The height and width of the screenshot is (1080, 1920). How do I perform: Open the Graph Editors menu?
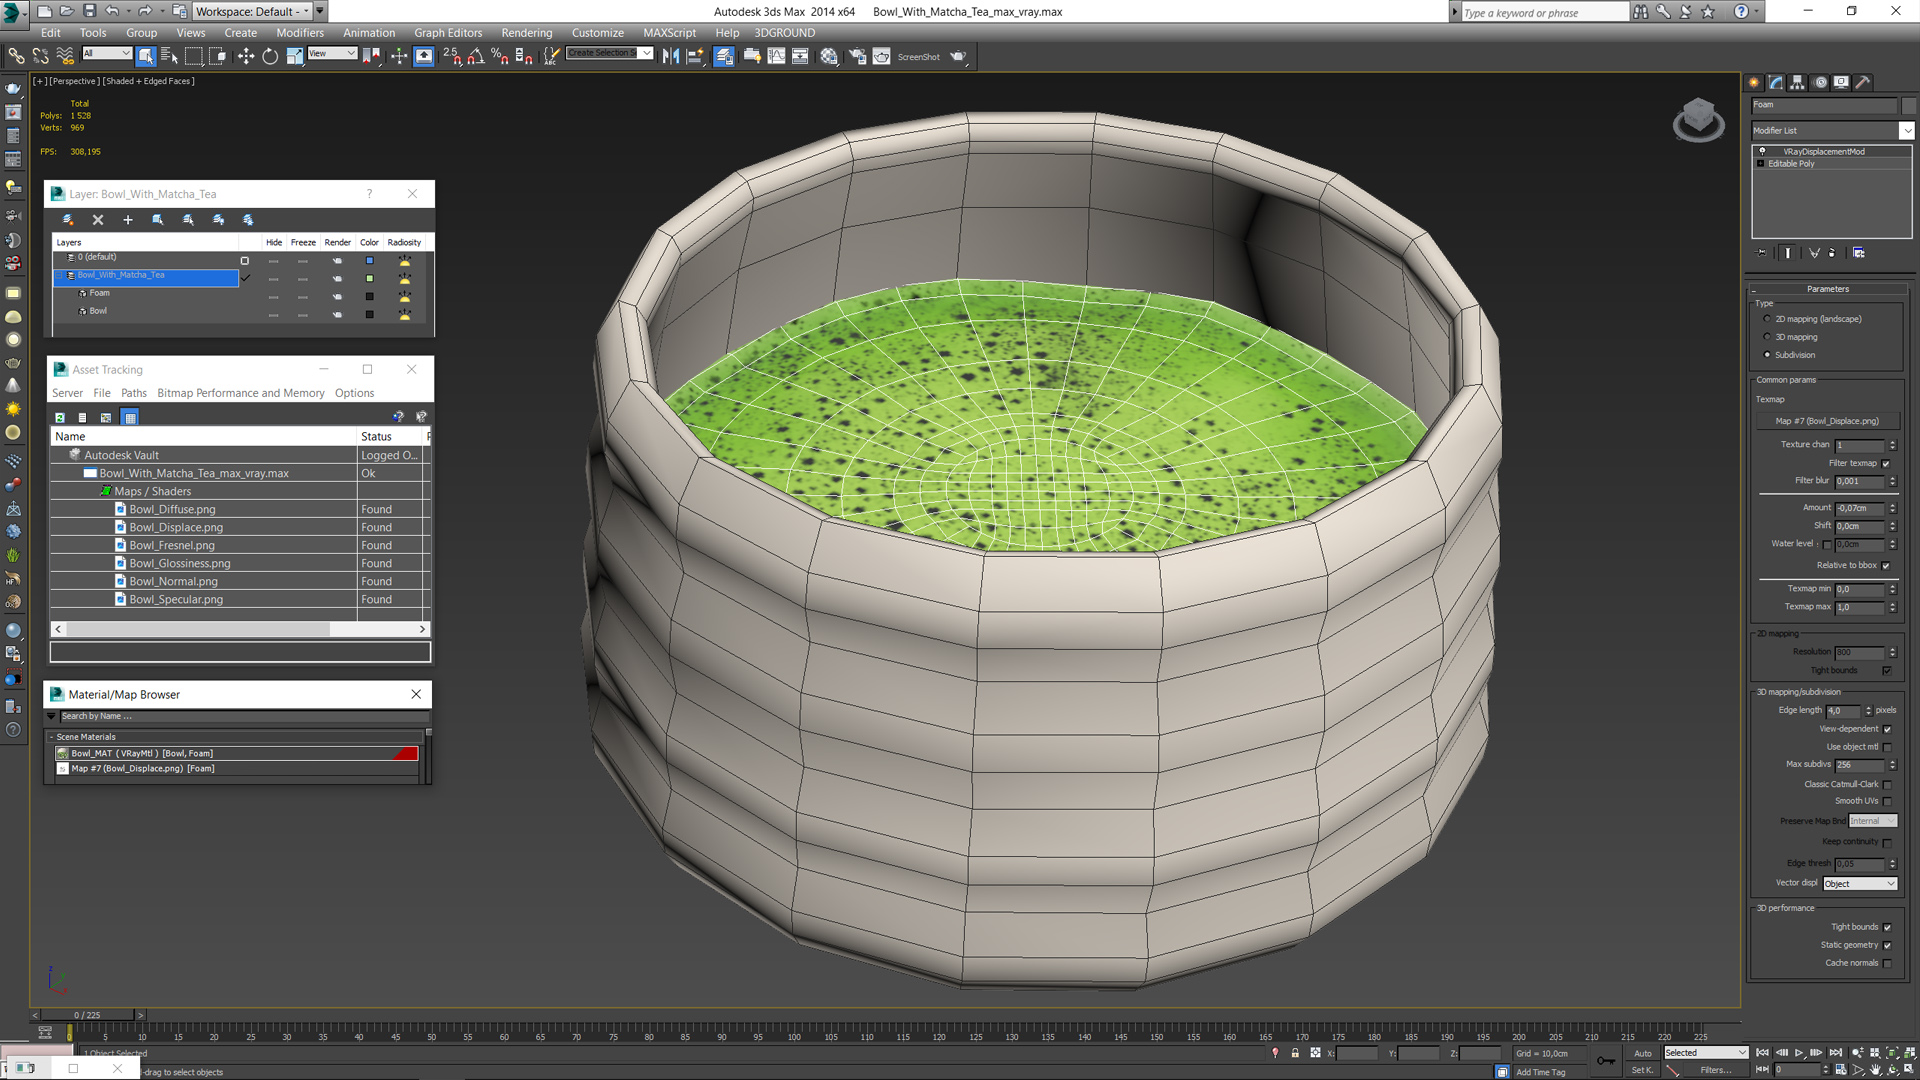click(x=448, y=33)
